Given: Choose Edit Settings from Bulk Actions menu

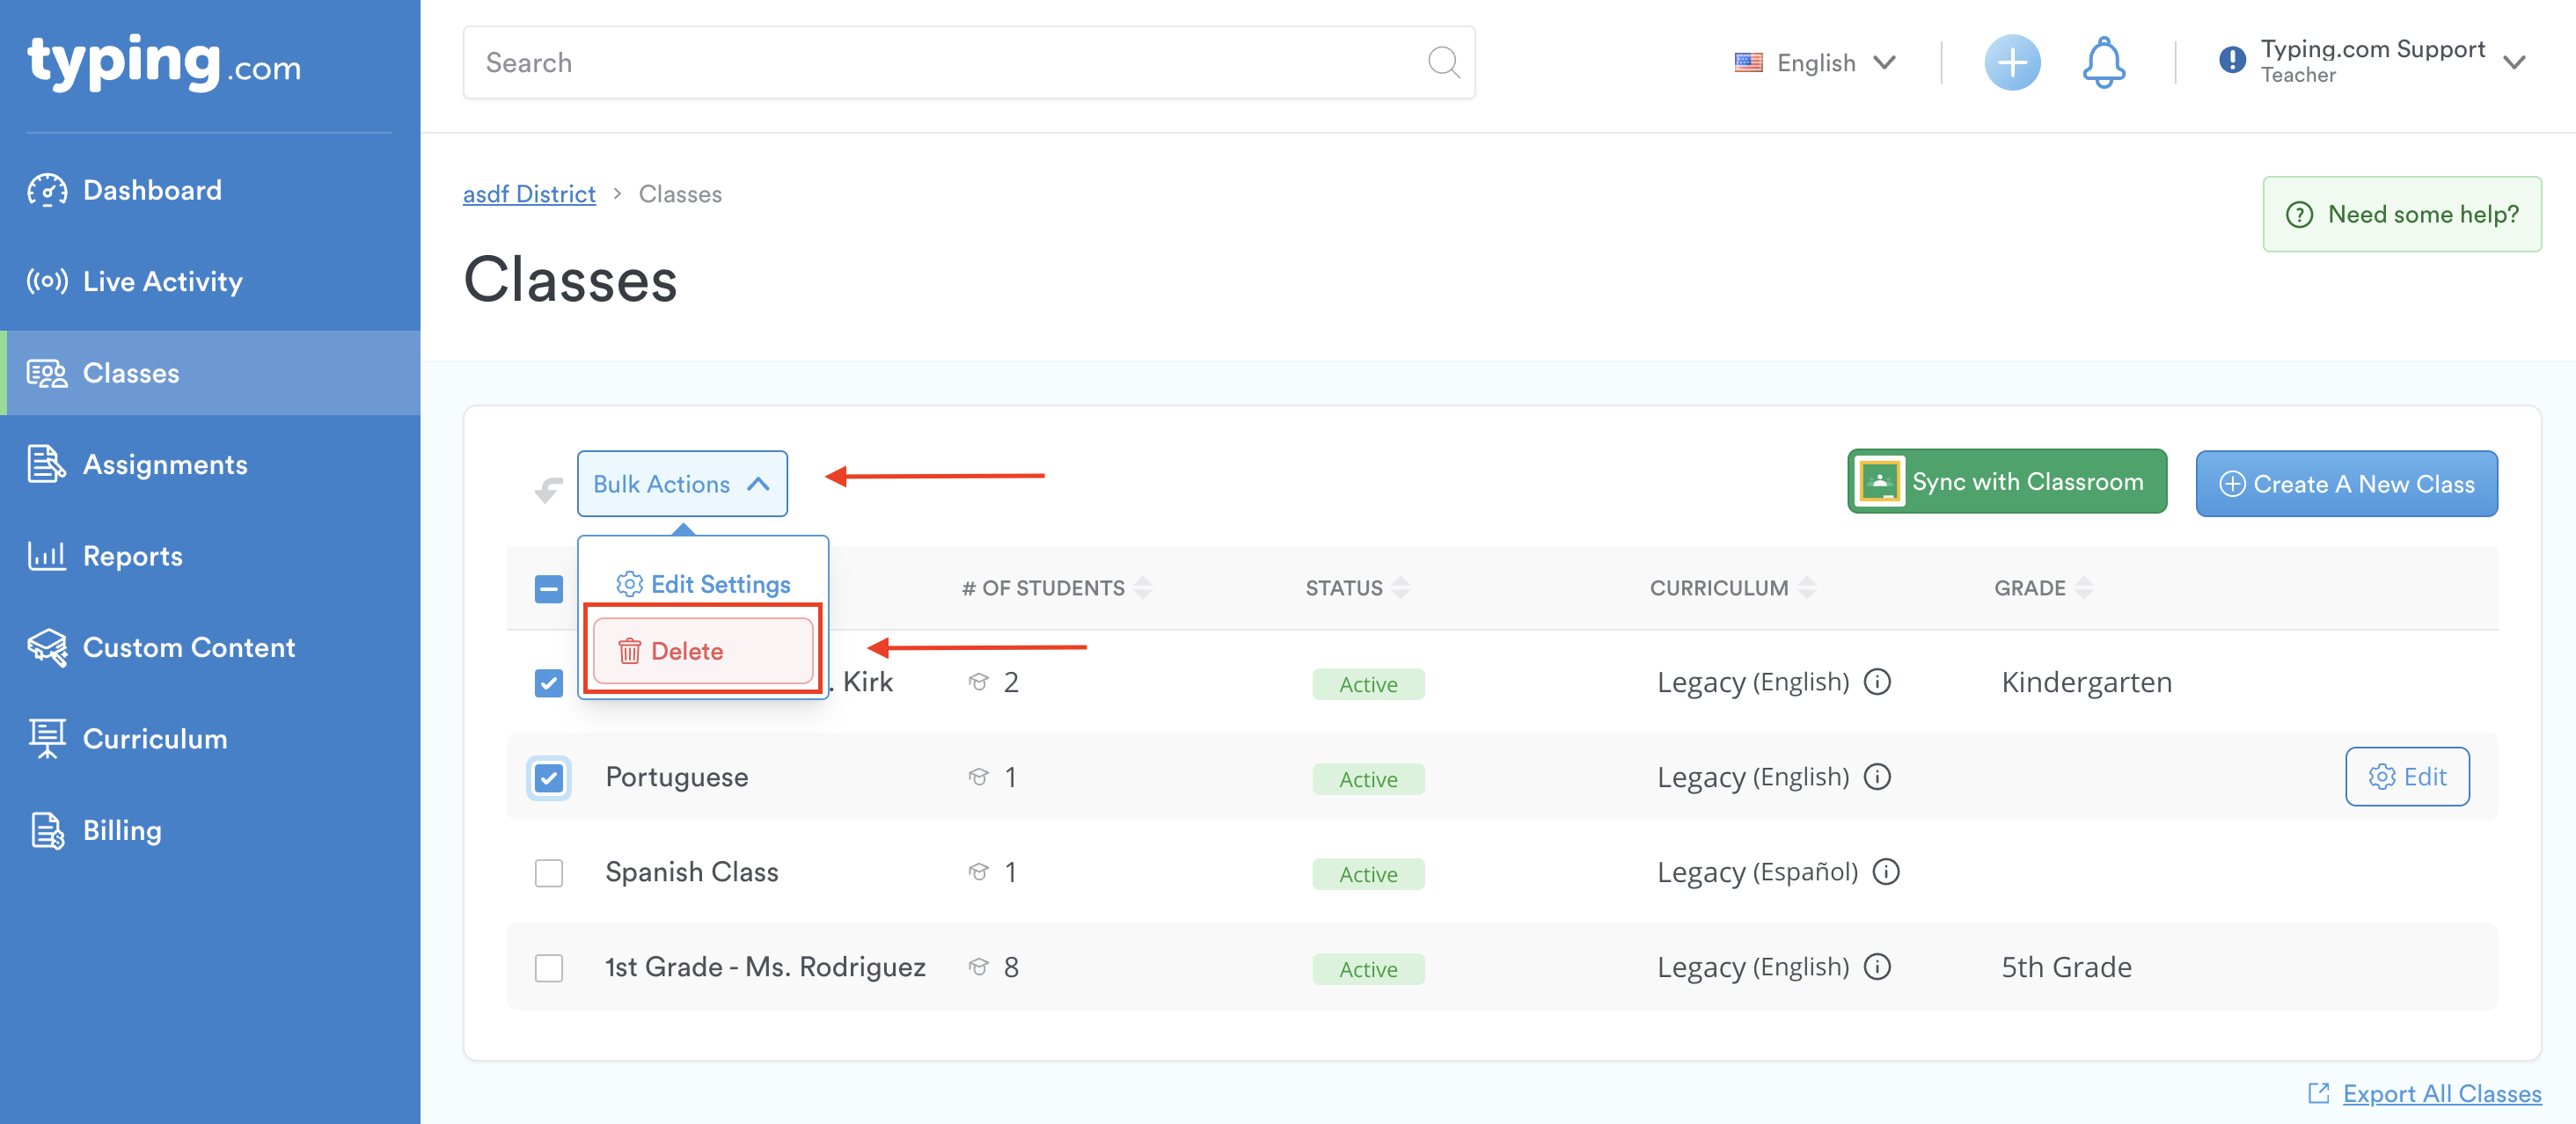Looking at the screenshot, I should [704, 584].
